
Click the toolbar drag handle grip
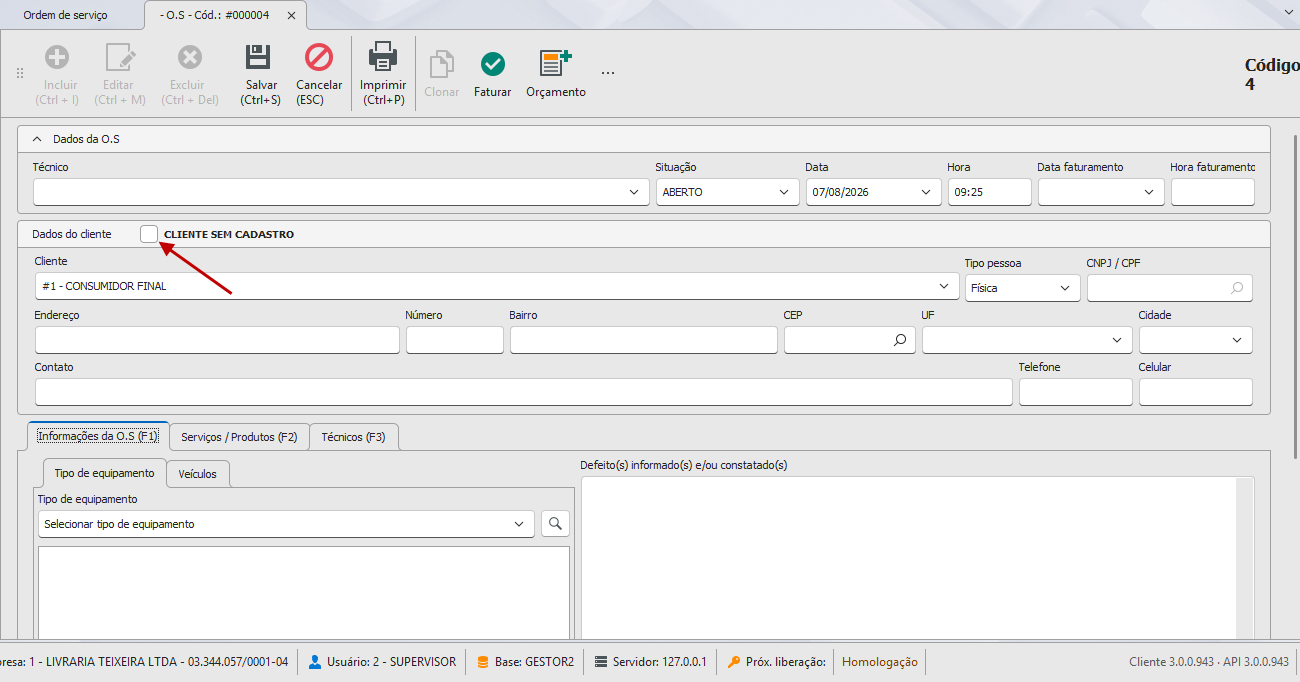(20, 73)
